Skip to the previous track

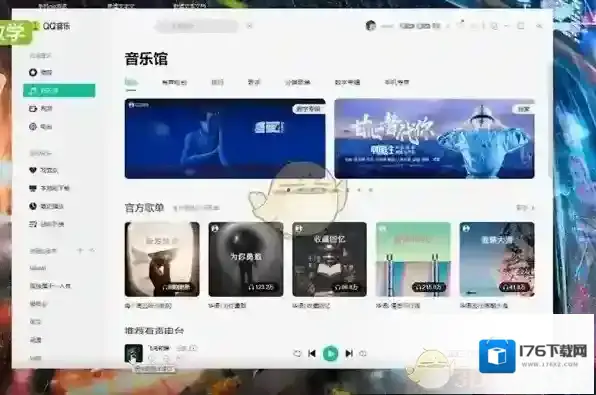tap(312, 354)
